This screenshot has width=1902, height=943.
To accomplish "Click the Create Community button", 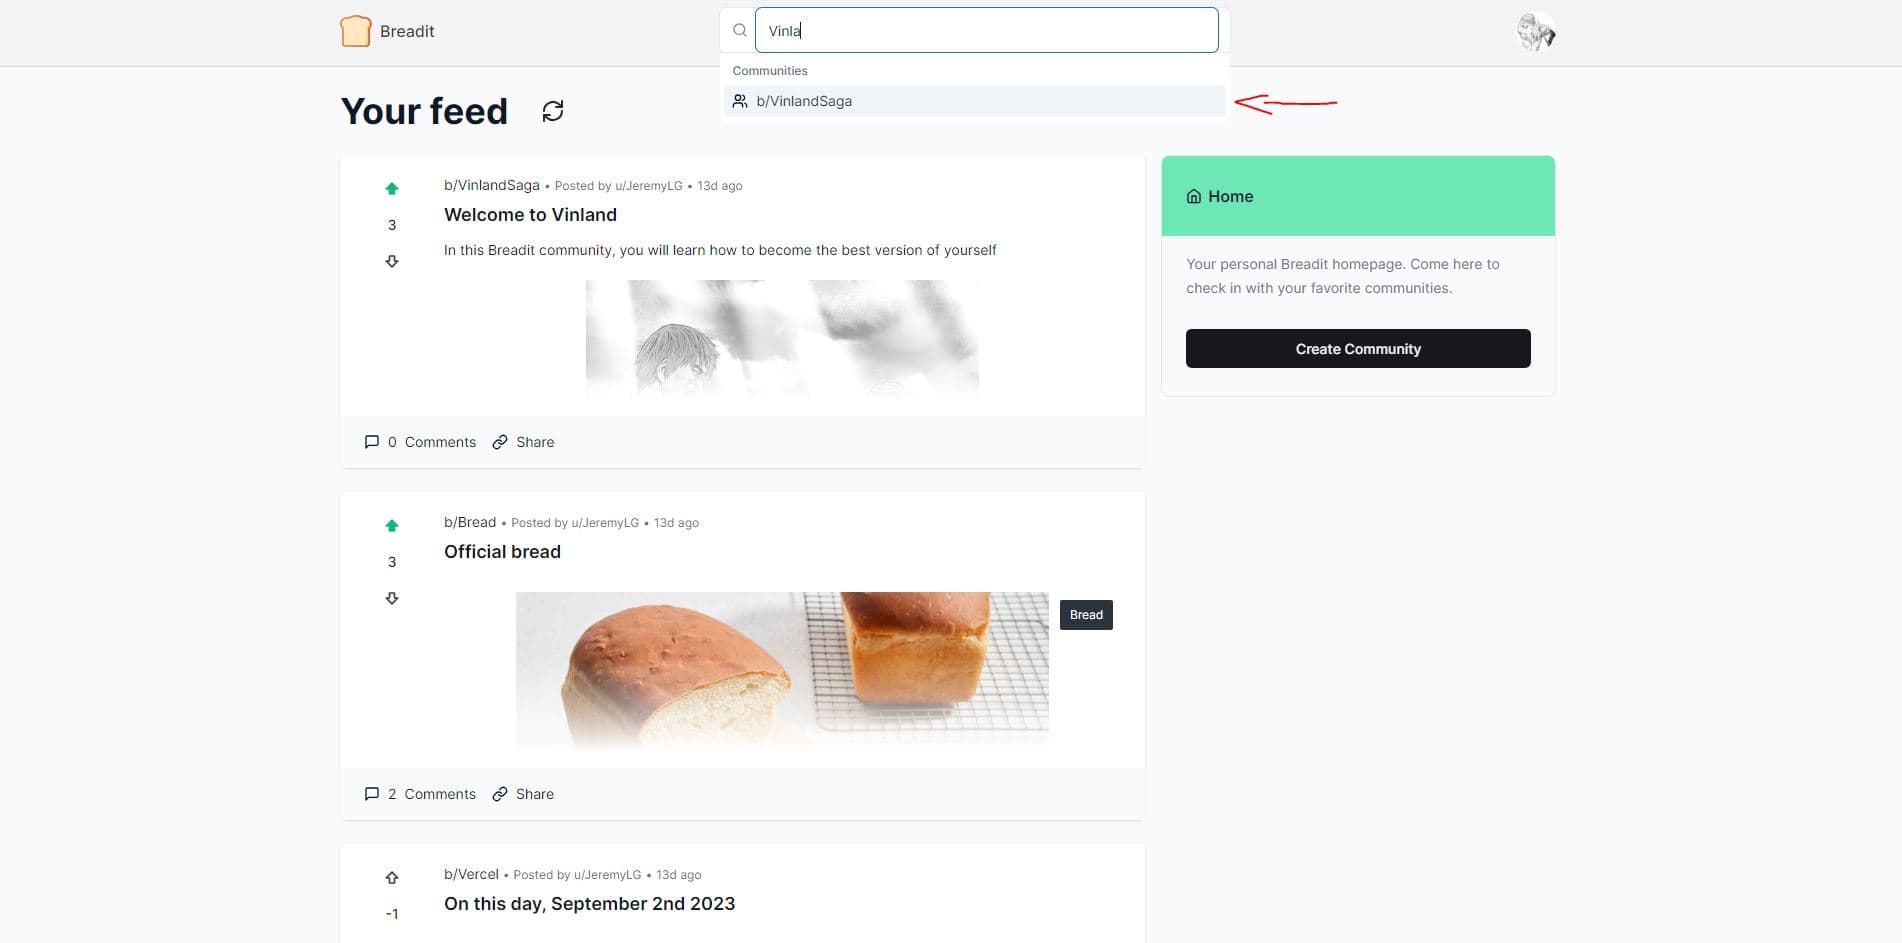I will [1358, 349].
